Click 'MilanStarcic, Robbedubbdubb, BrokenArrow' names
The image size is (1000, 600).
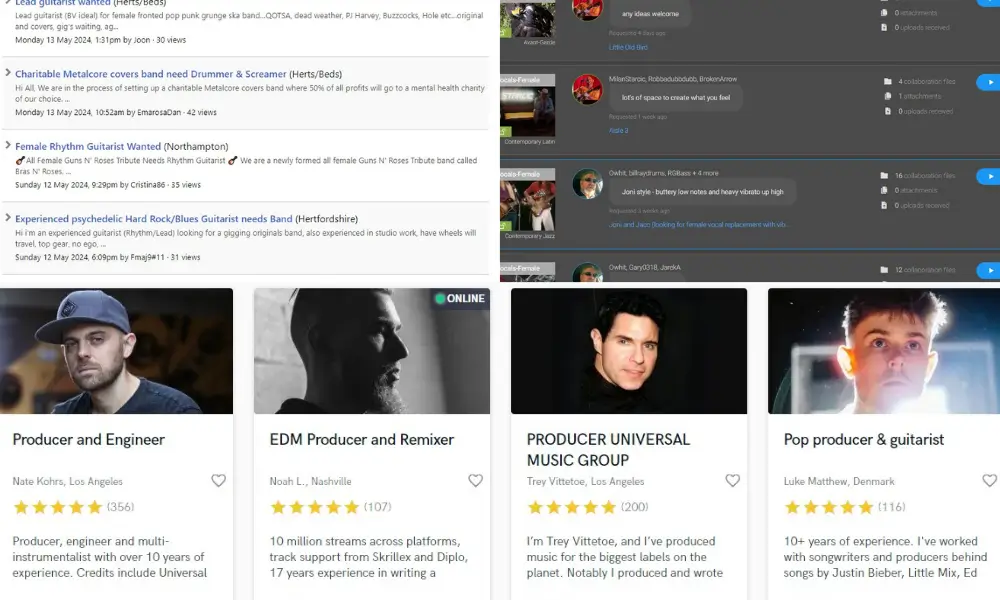673,79
